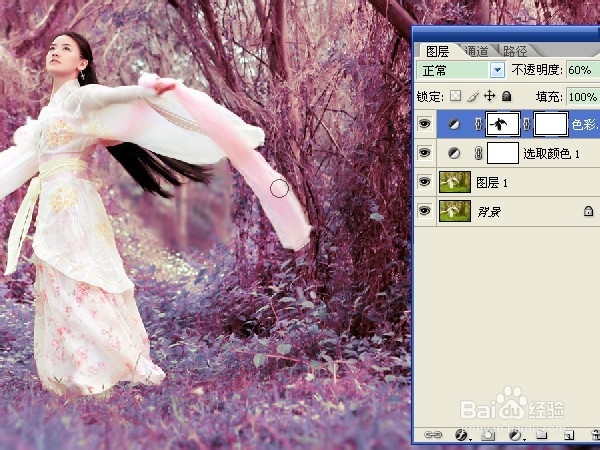This screenshot has height=450, width=600.
Task: Select the 图层 1 layer name
Action: pyautogui.click(x=492, y=183)
